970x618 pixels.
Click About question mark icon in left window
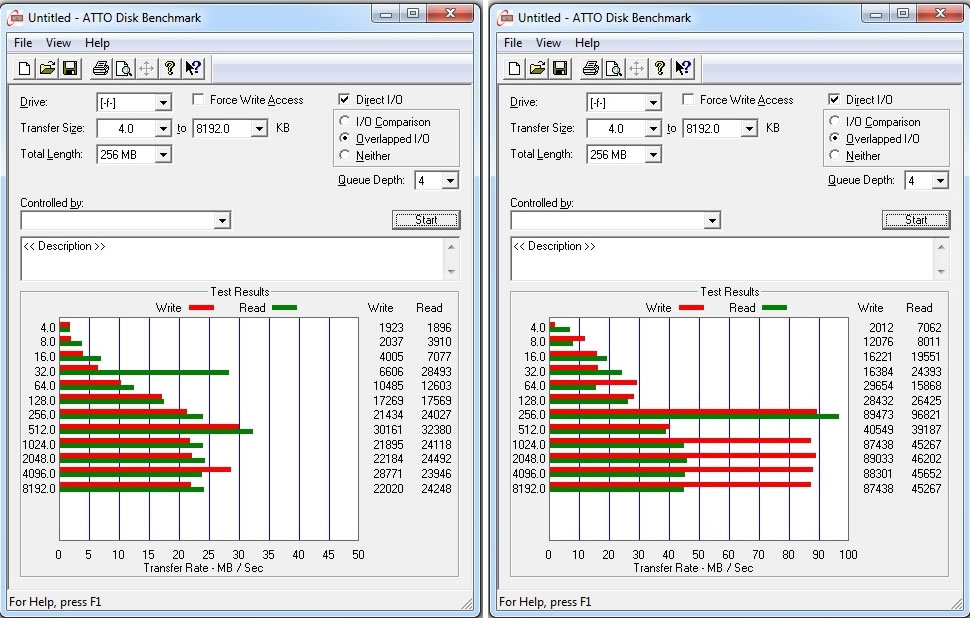click(170, 68)
